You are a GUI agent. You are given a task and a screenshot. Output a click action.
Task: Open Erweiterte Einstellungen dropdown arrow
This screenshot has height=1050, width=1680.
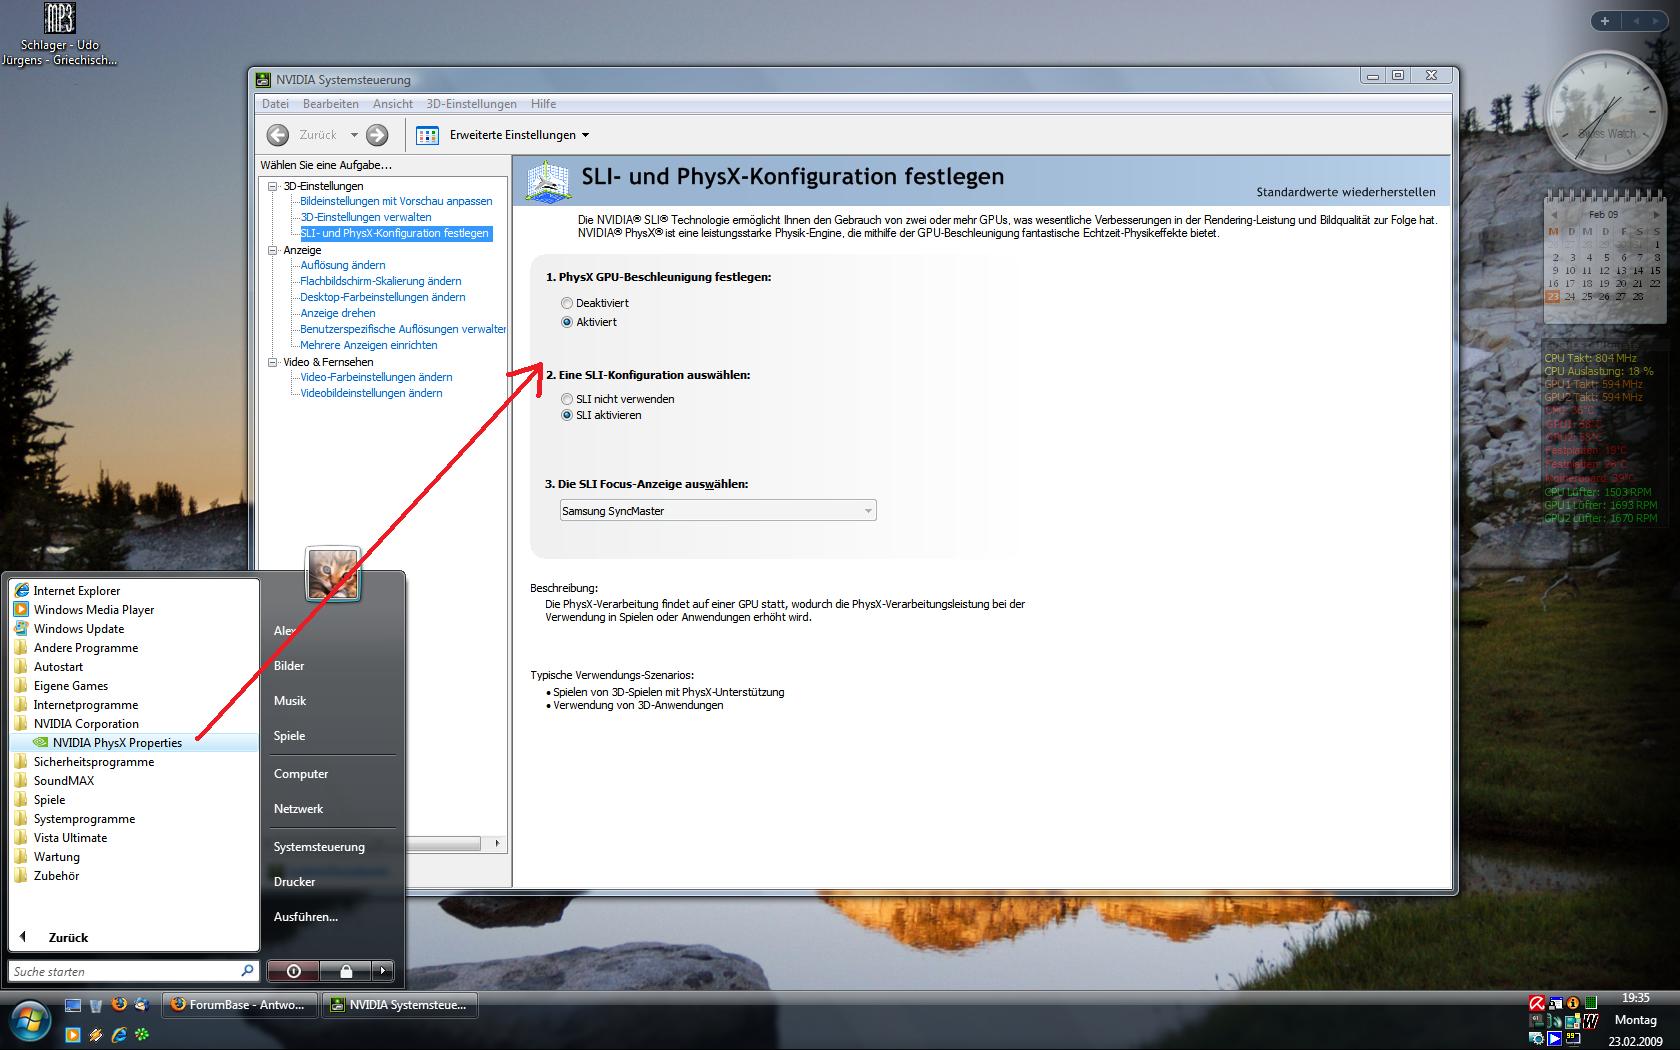[x=586, y=135]
